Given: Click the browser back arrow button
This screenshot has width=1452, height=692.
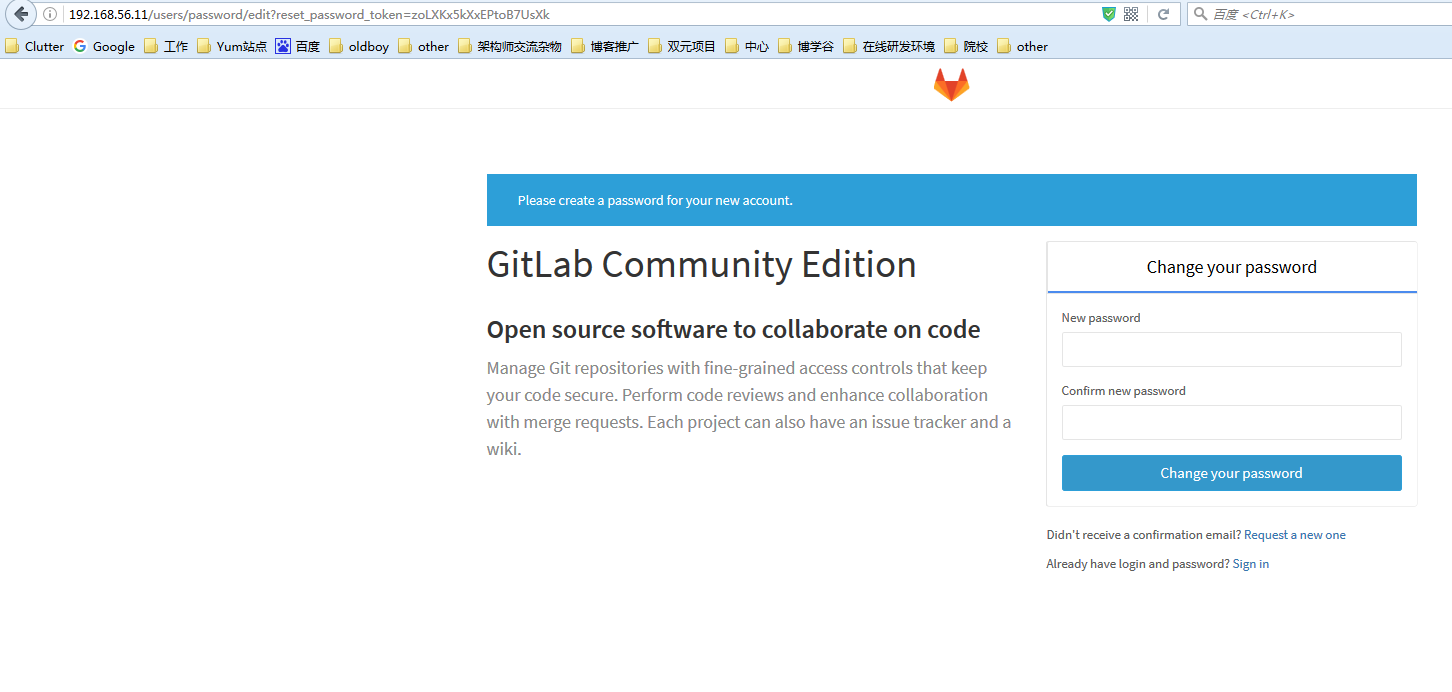Looking at the screenshot, I should click(21, 14).
